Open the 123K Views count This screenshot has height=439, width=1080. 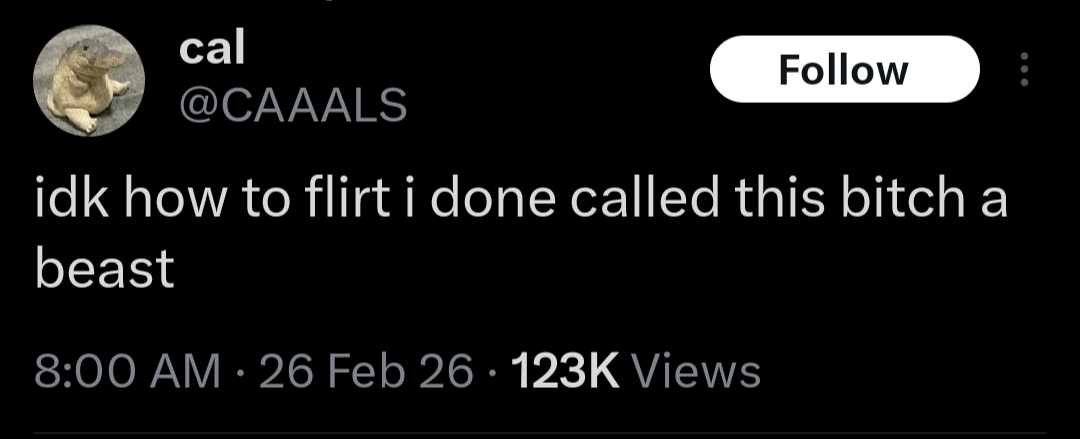click(x=635, y=372)
